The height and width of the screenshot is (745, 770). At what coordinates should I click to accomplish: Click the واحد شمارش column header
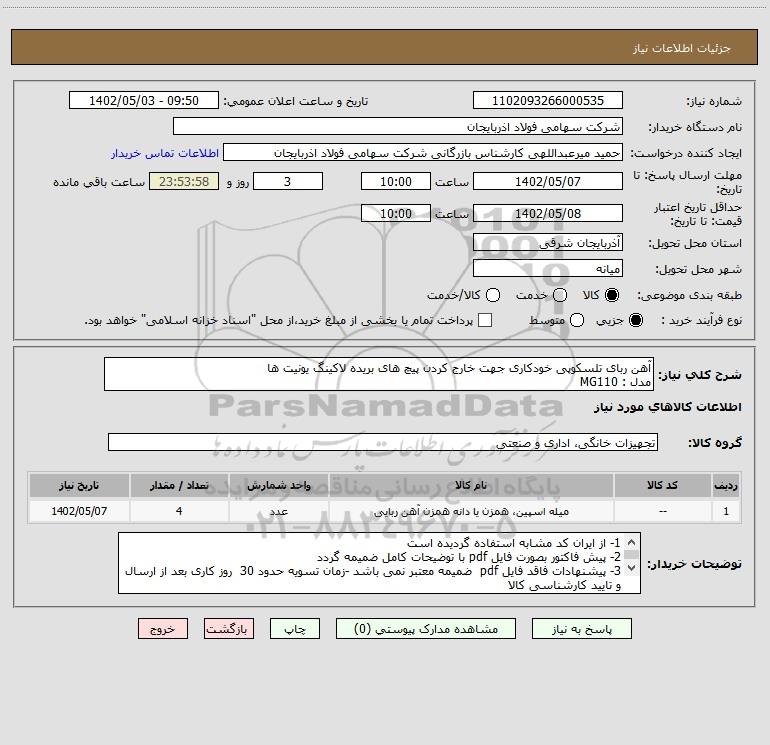[x=278, y=485]
